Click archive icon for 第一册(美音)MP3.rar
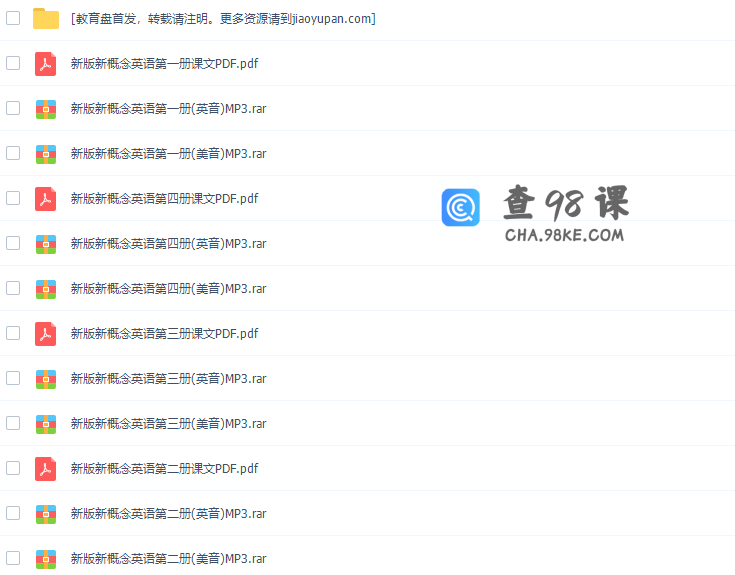This screenshot has width=735, height=575. click(x=46, y=153)
